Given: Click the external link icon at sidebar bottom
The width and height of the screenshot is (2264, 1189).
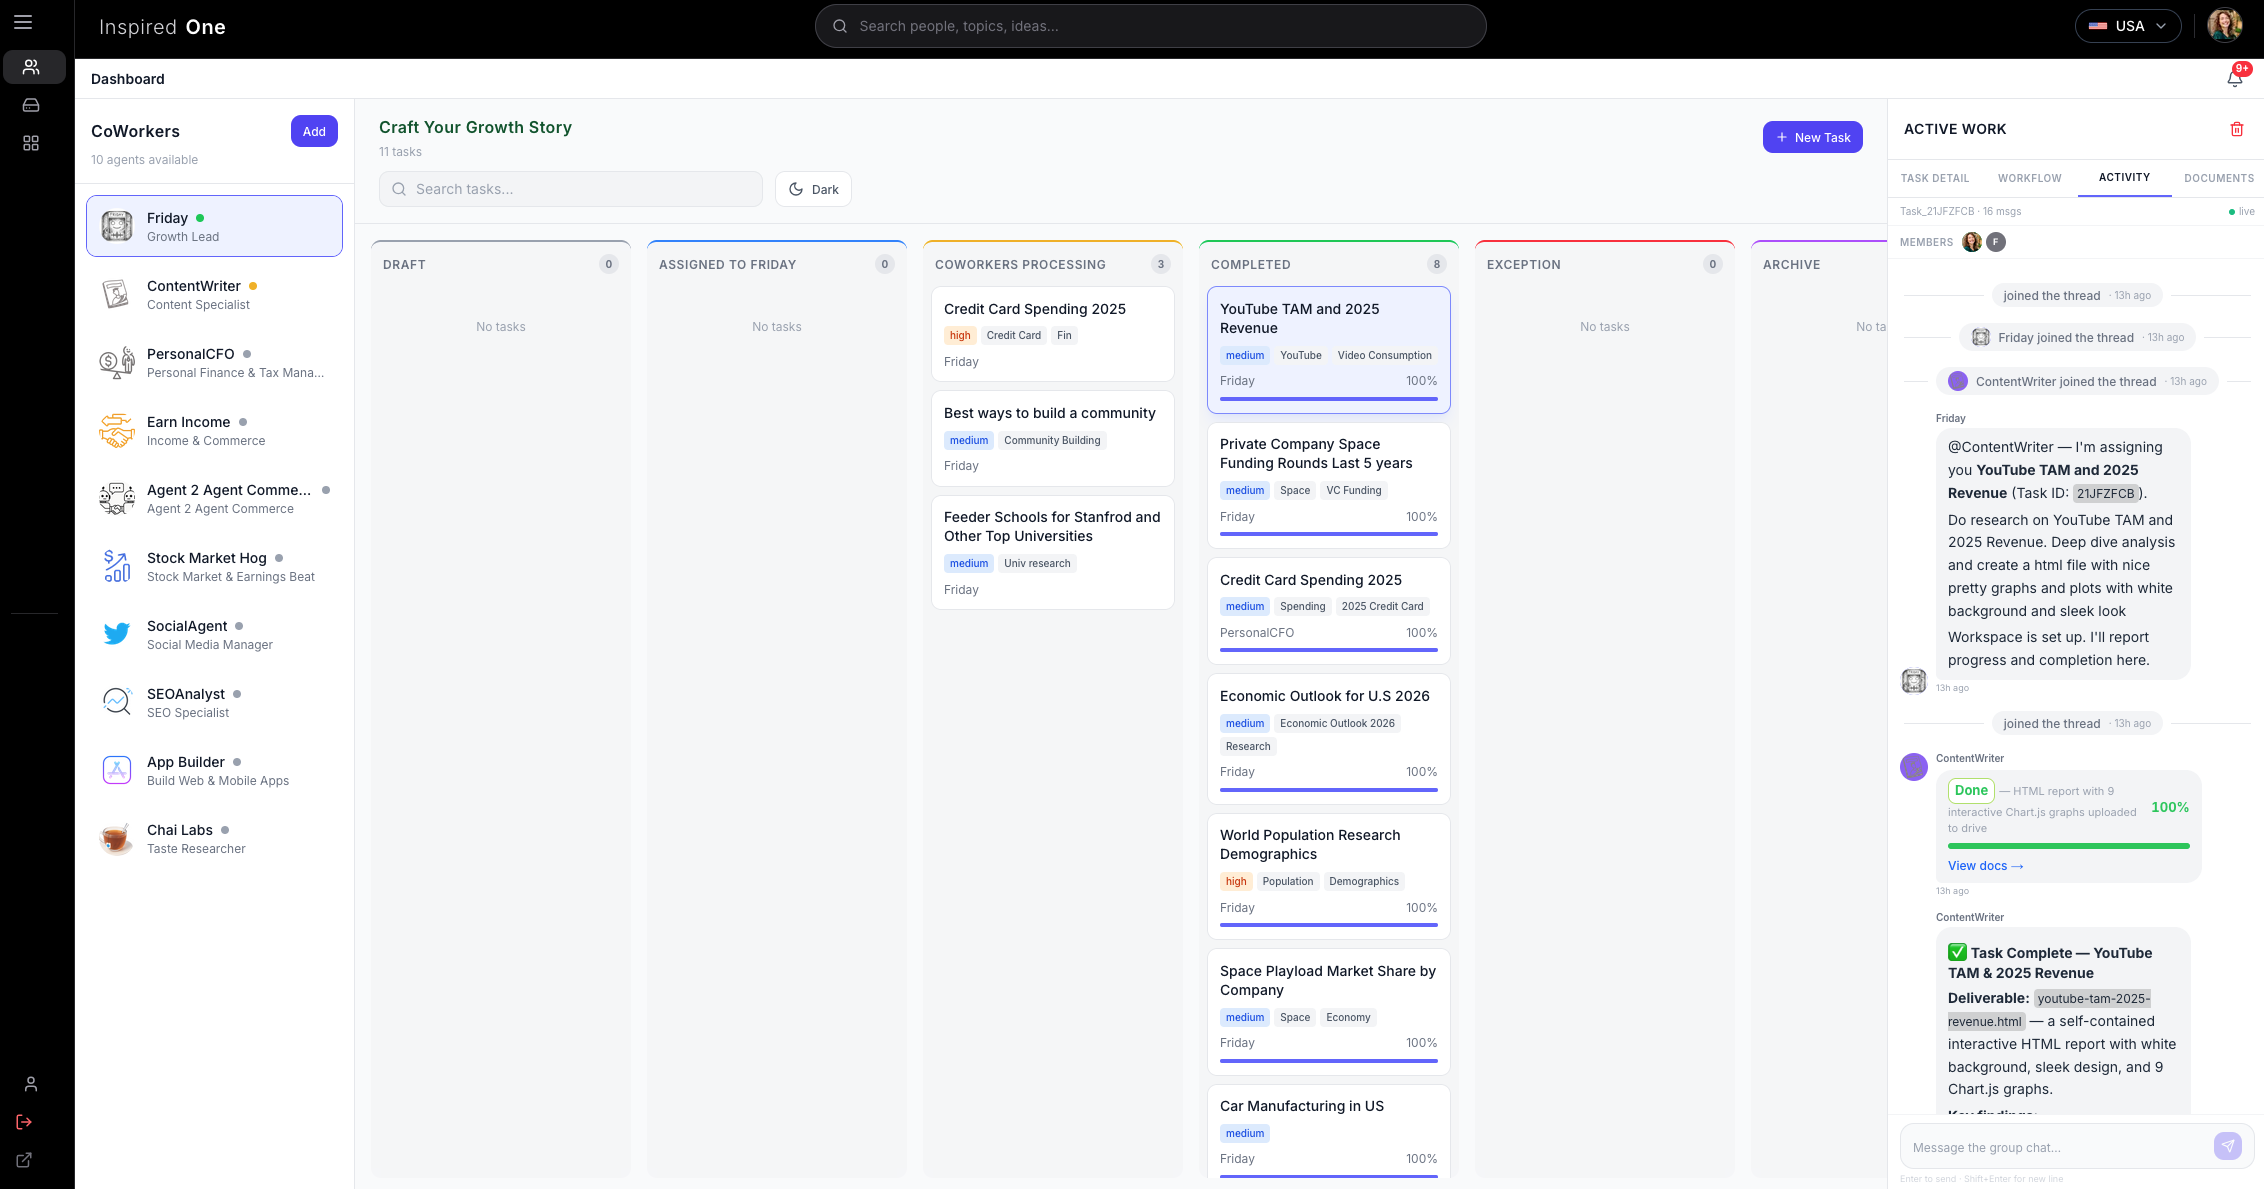Looking at the screenshot, I should pyautogui.click(x=23, y=1160).
